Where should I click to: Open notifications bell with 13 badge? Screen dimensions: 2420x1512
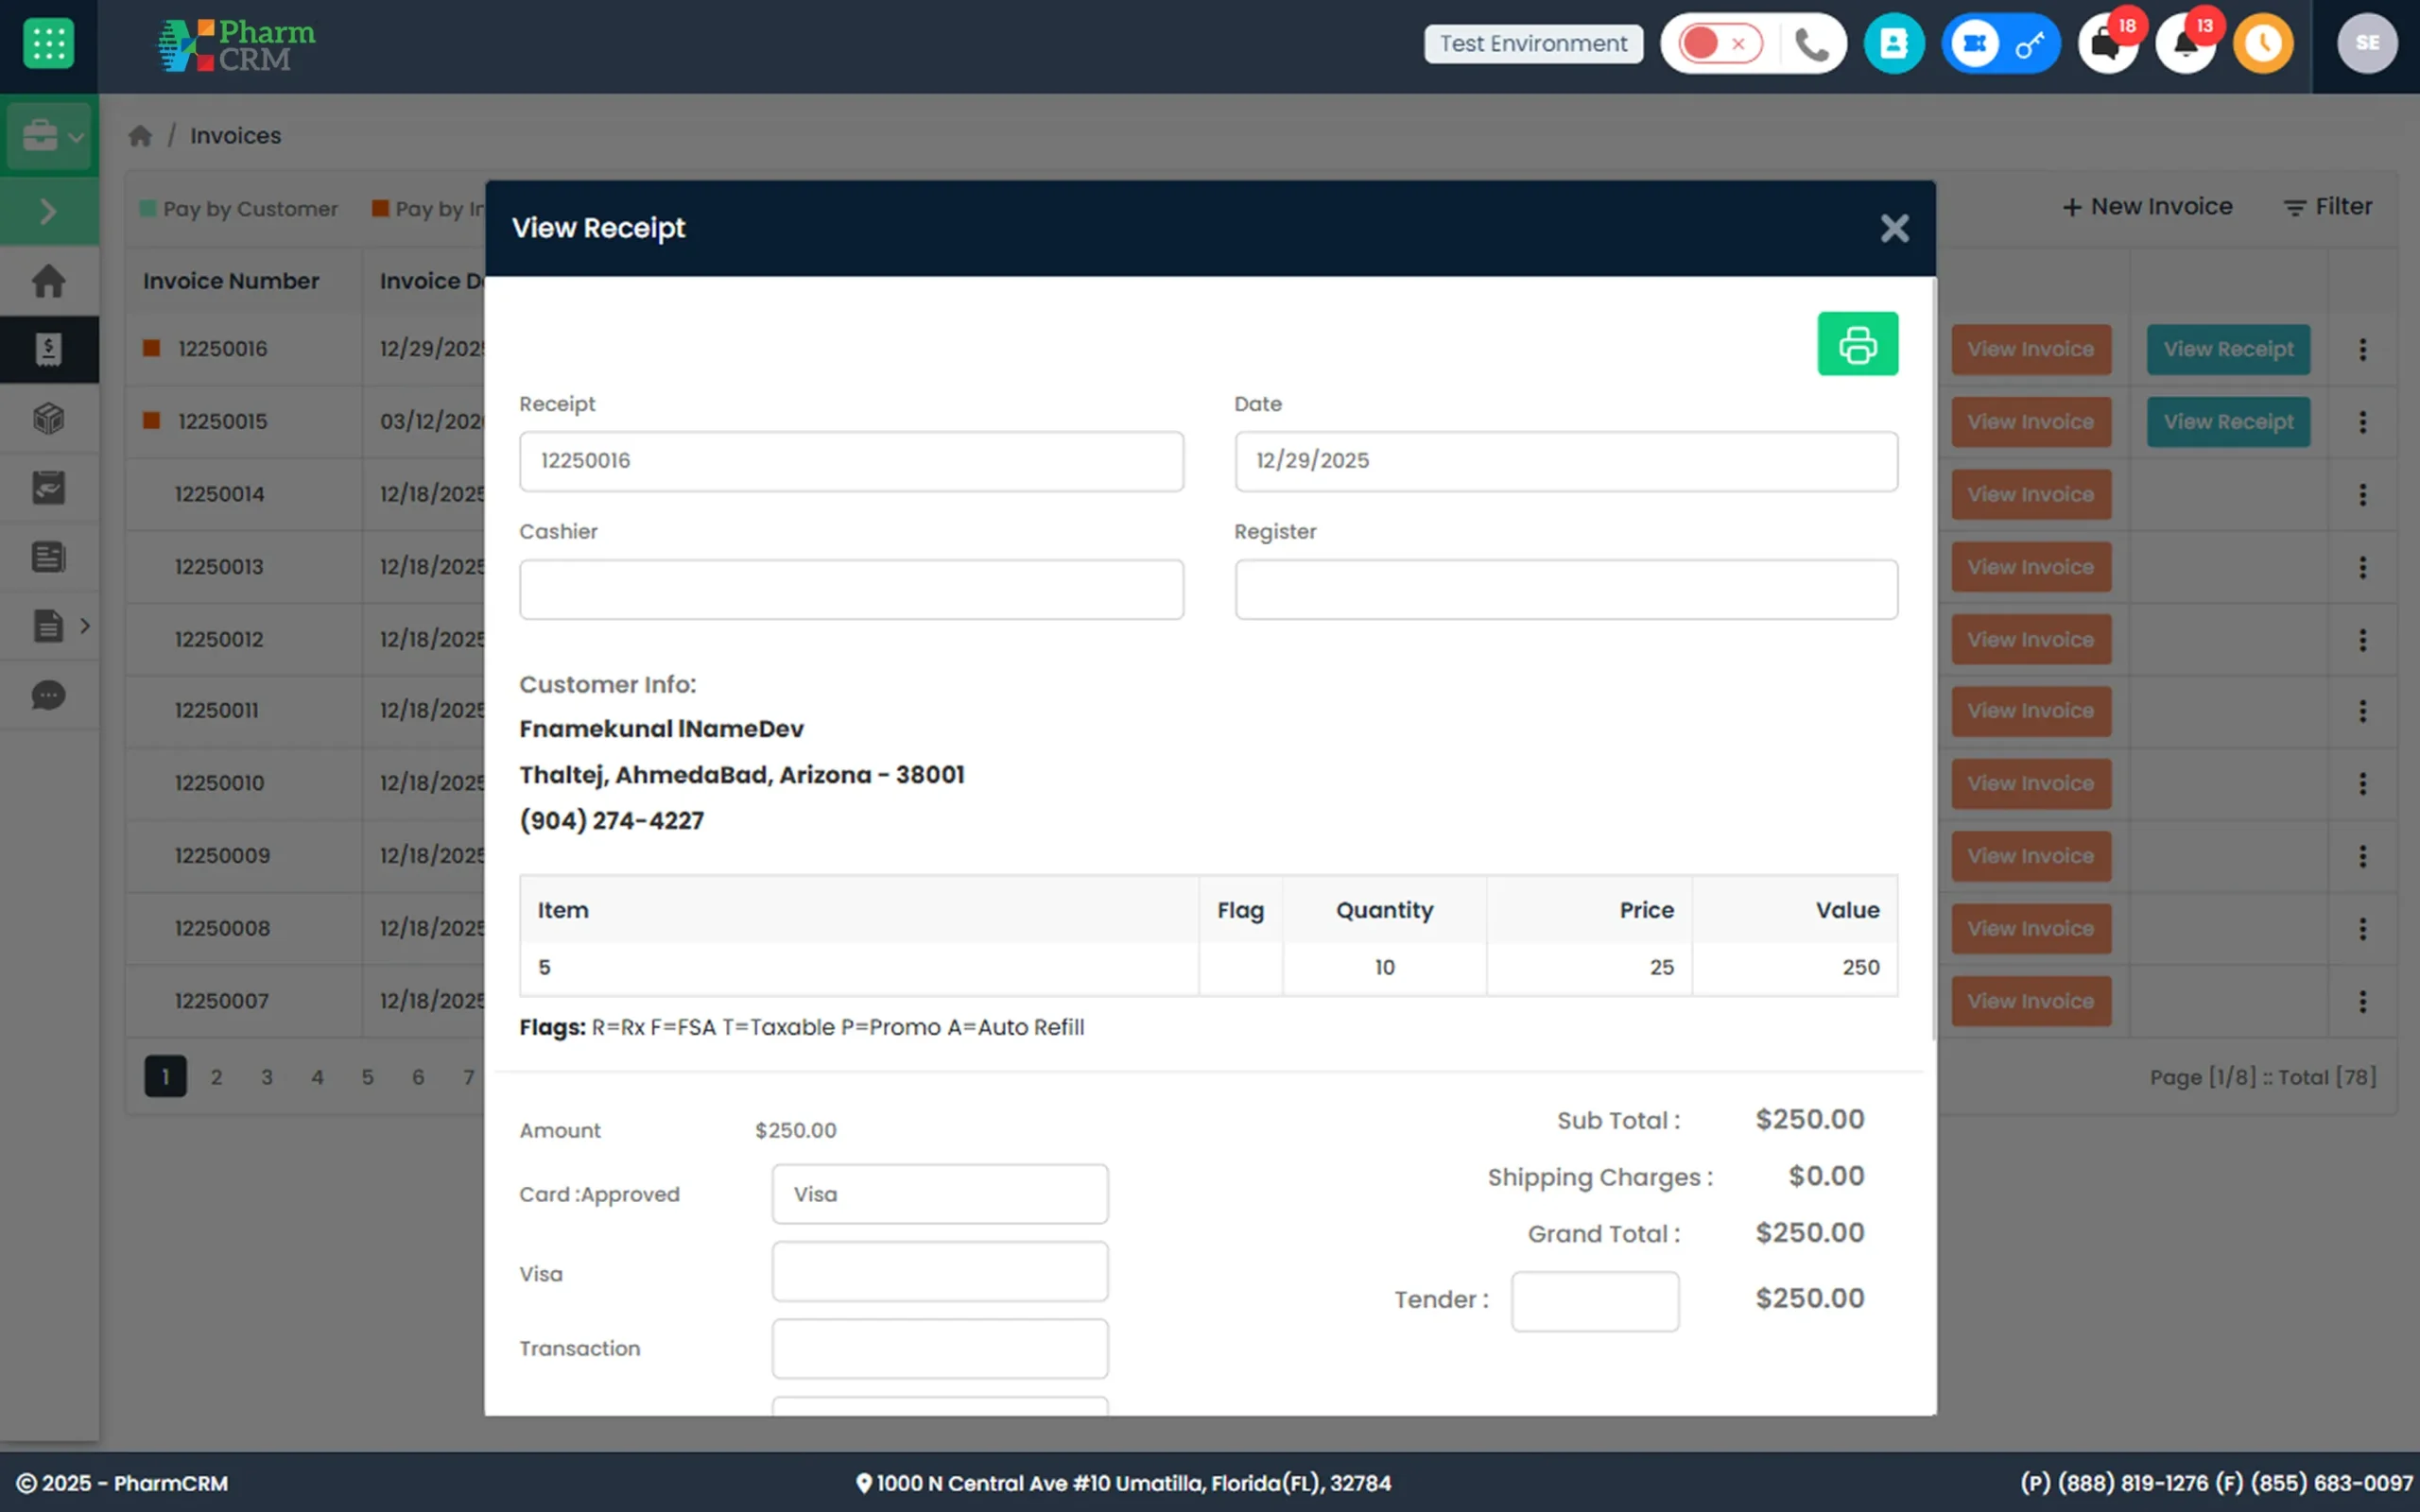[x=2185, y=44]
